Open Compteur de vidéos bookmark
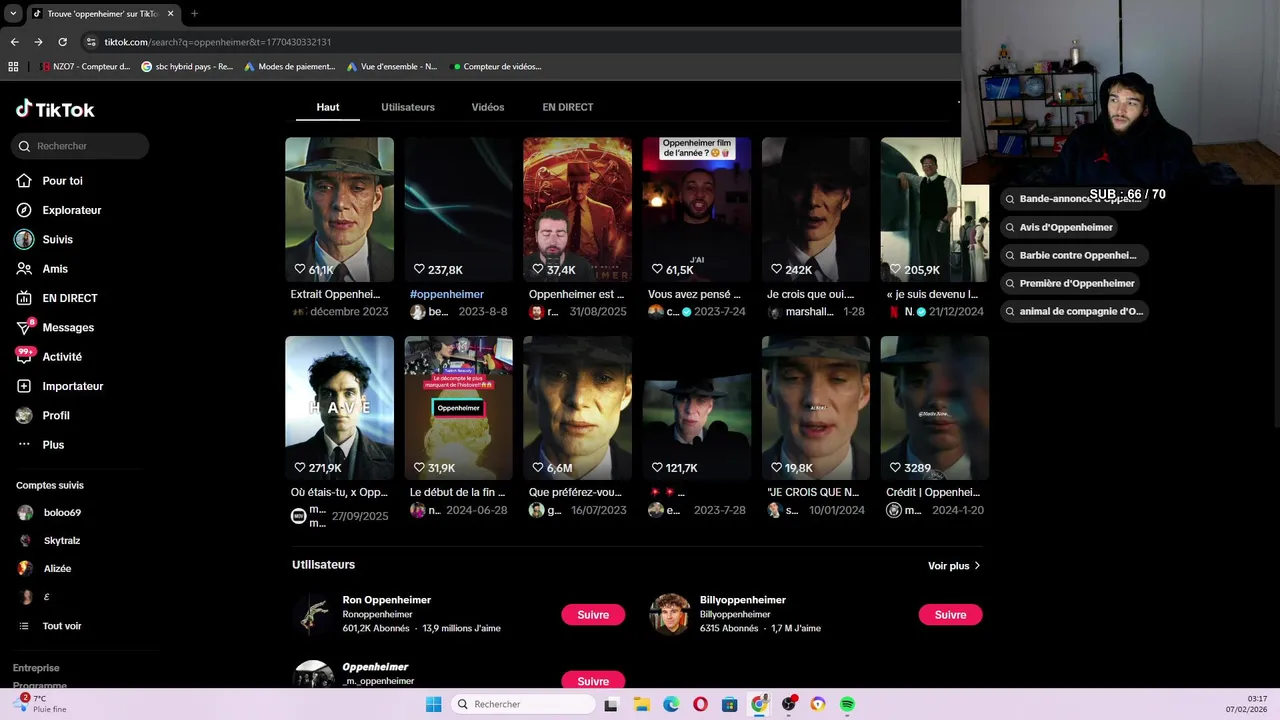1280x720 pixels. 497,67
